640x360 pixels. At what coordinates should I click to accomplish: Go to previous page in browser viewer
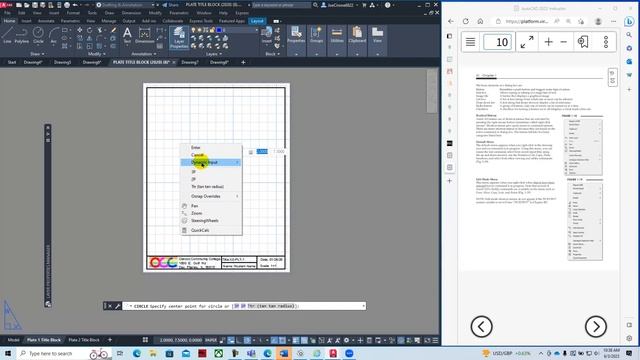(481, 327)
